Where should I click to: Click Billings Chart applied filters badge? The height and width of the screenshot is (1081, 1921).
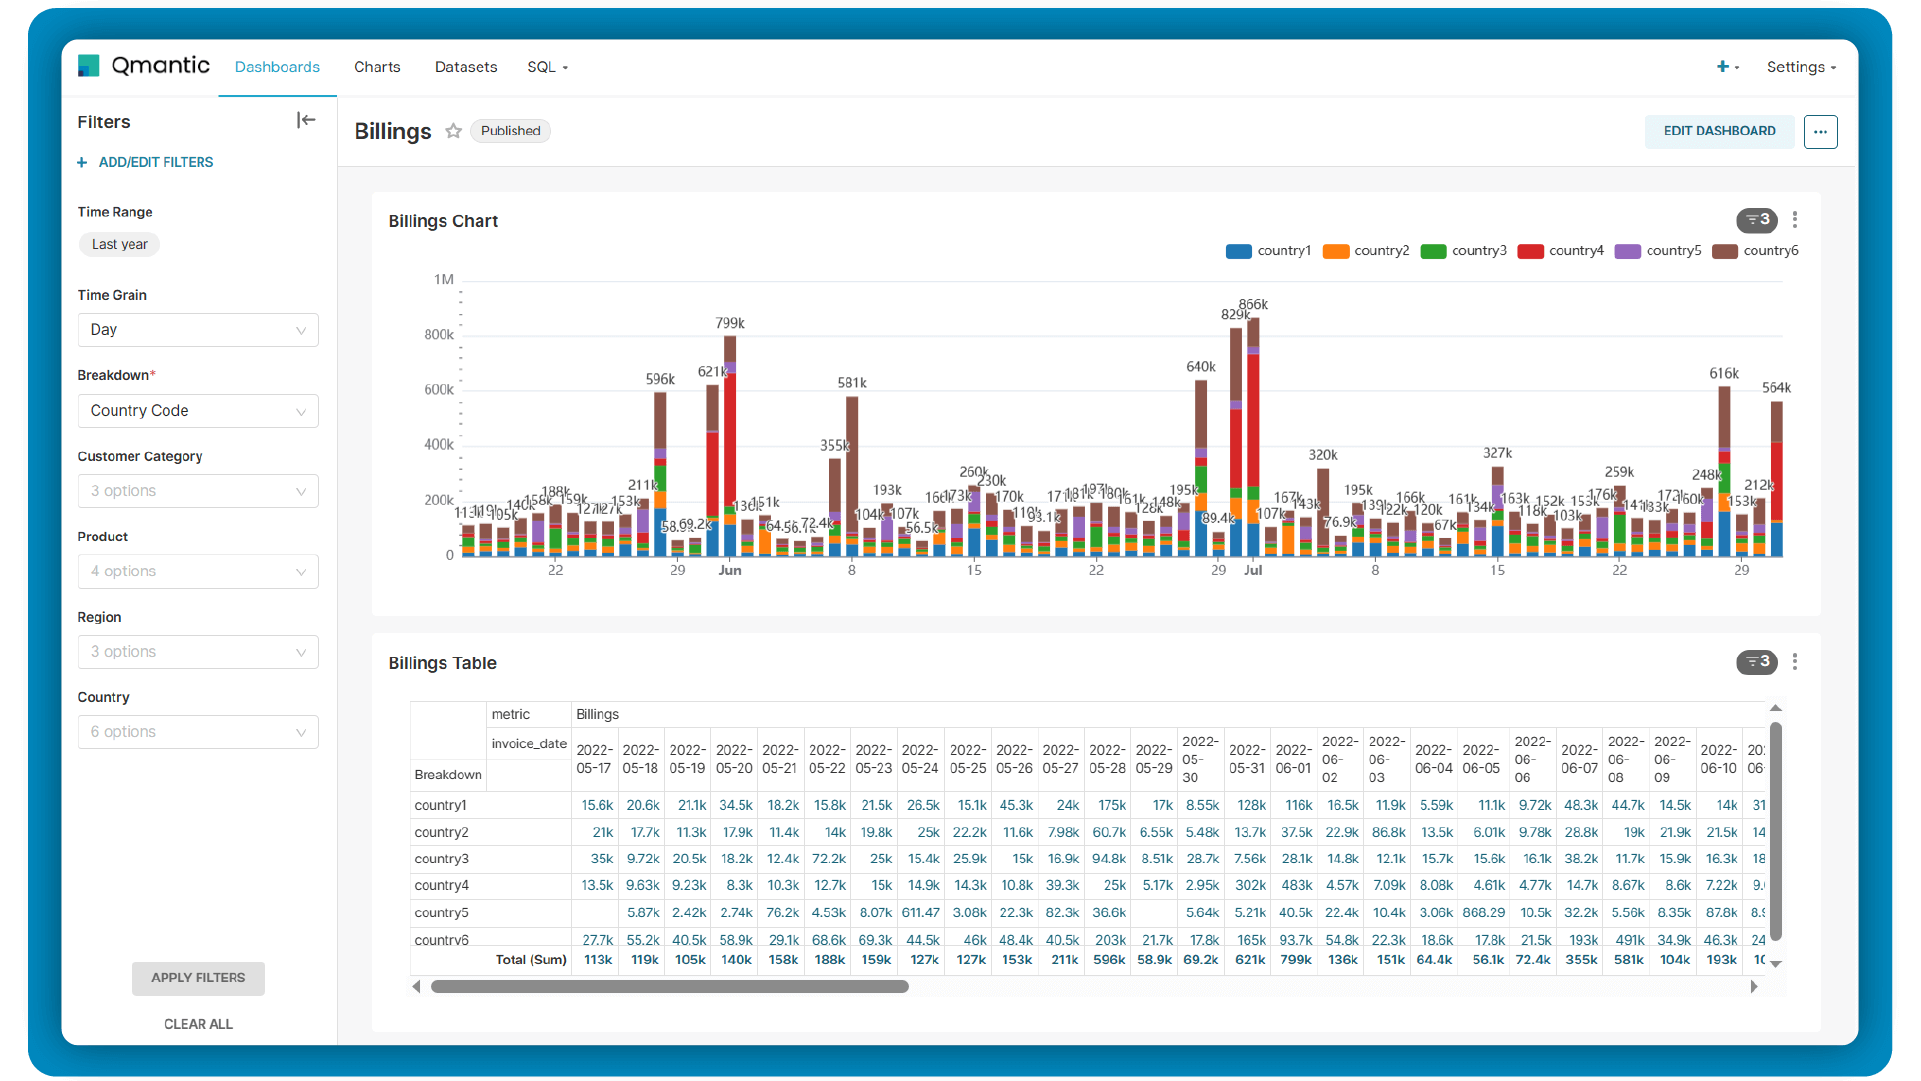pyautogui.click(x=1757, y=220)
